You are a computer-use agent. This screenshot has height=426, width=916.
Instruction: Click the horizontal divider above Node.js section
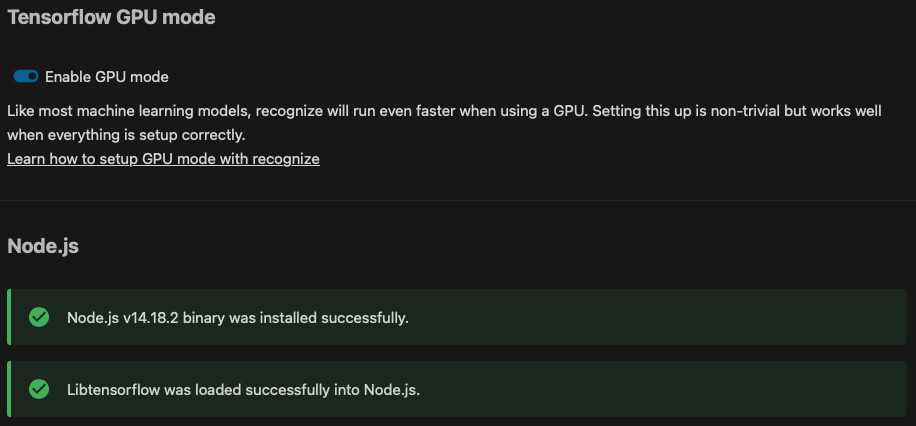tap(458, 200)
